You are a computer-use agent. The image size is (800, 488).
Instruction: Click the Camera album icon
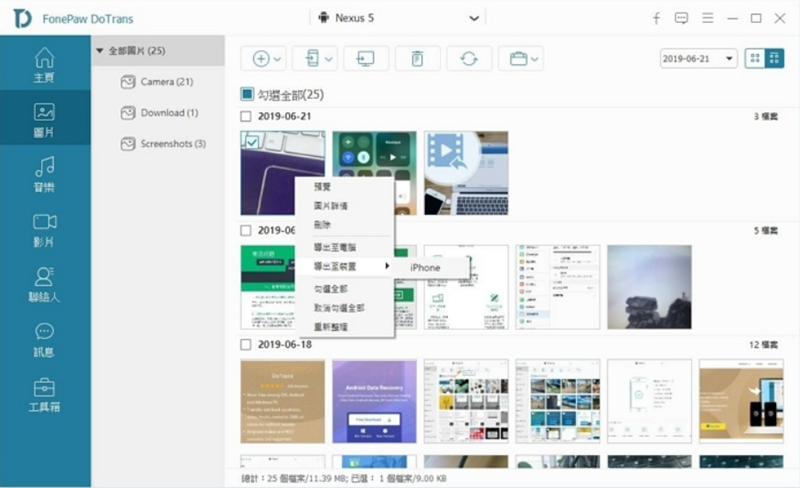pos(128,82)
